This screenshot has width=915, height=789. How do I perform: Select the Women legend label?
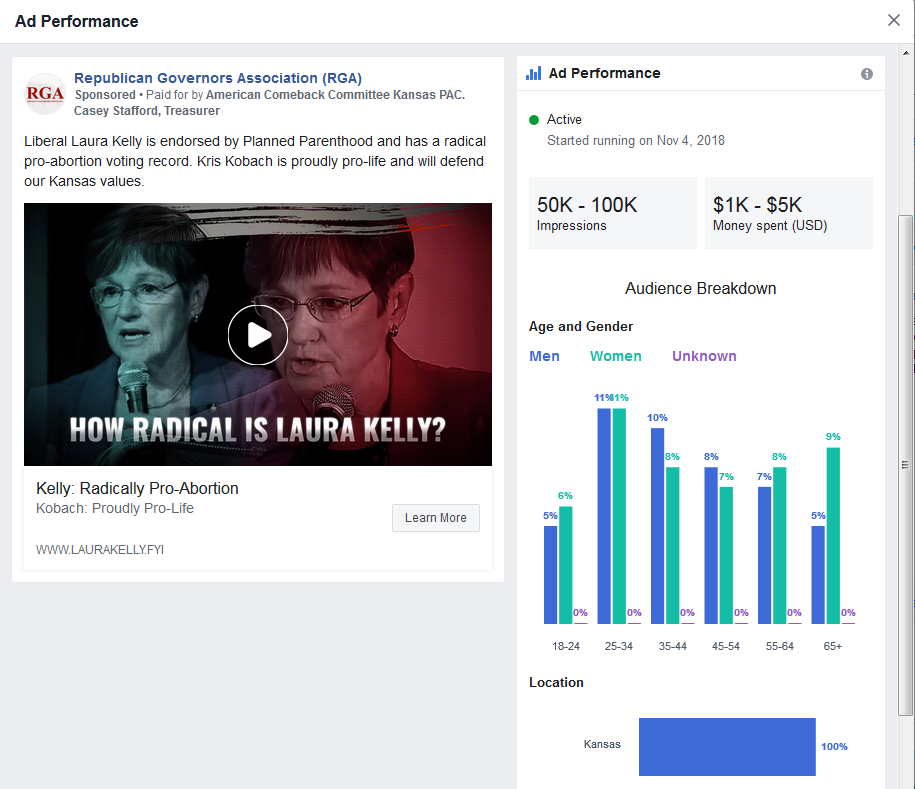616,356
